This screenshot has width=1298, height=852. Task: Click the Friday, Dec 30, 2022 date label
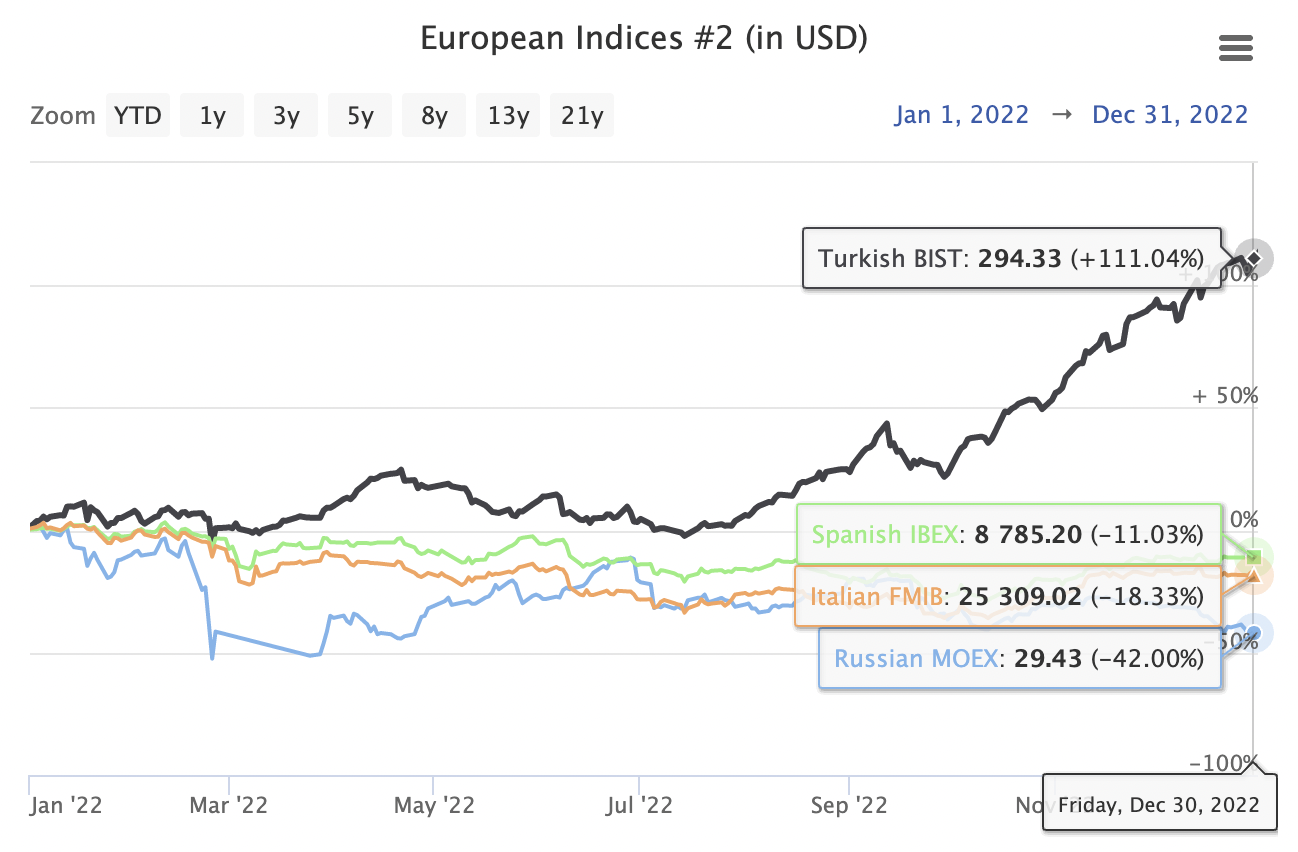(1159, 804)
